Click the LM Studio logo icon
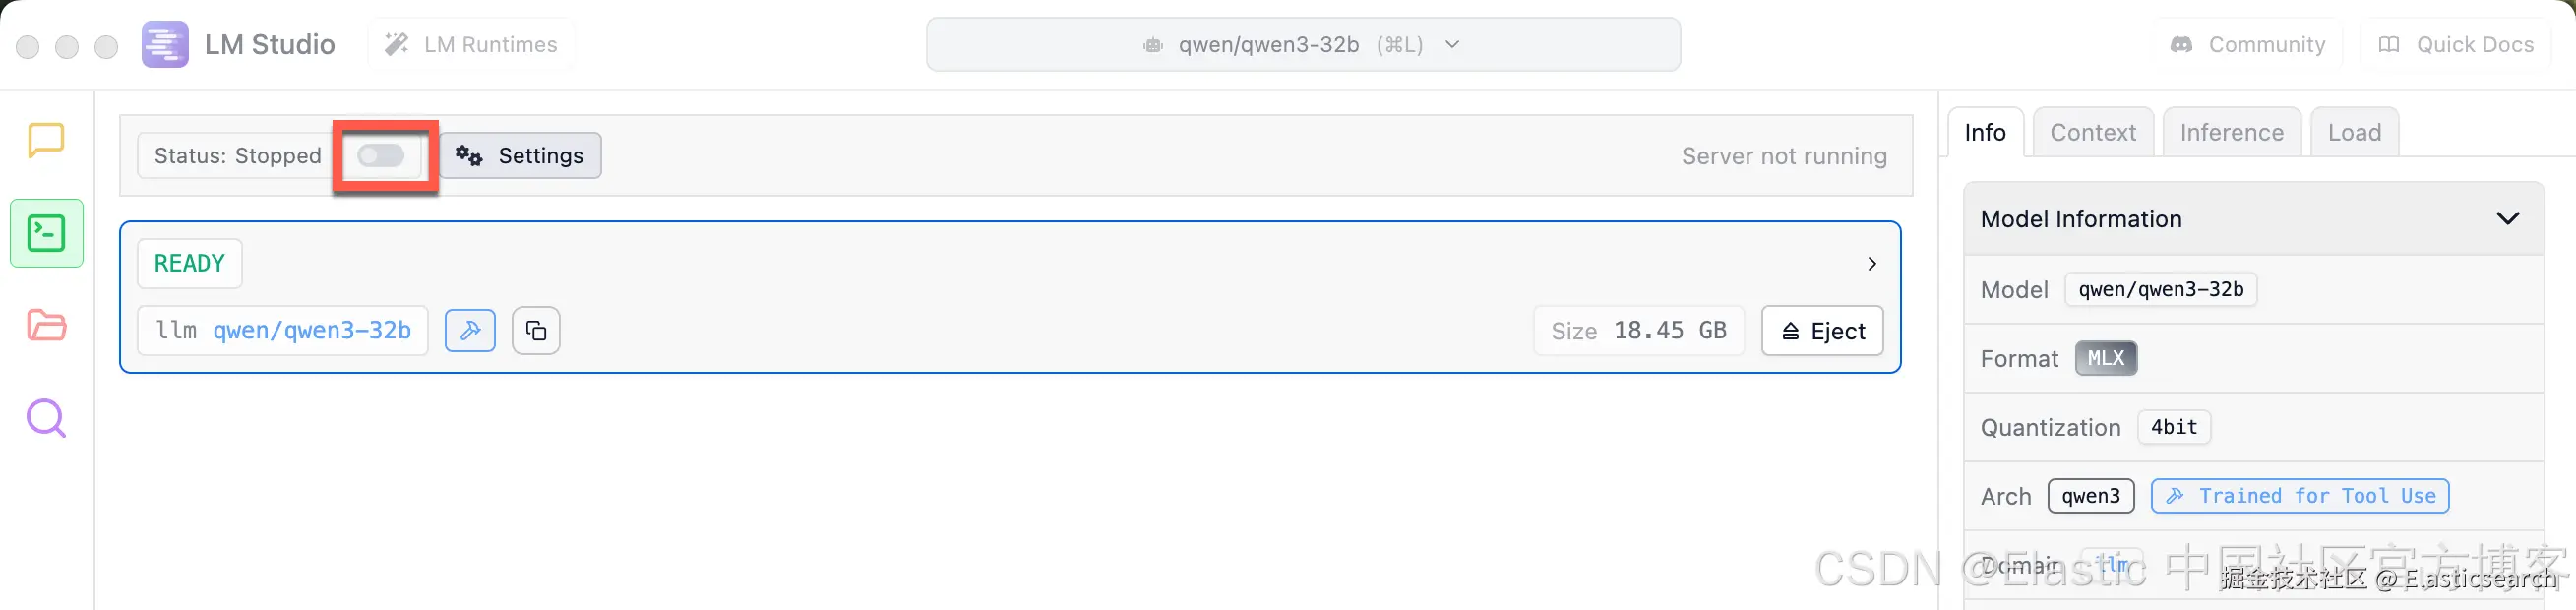The width and height of the screenshot is (2576, 610). [165, 44]
